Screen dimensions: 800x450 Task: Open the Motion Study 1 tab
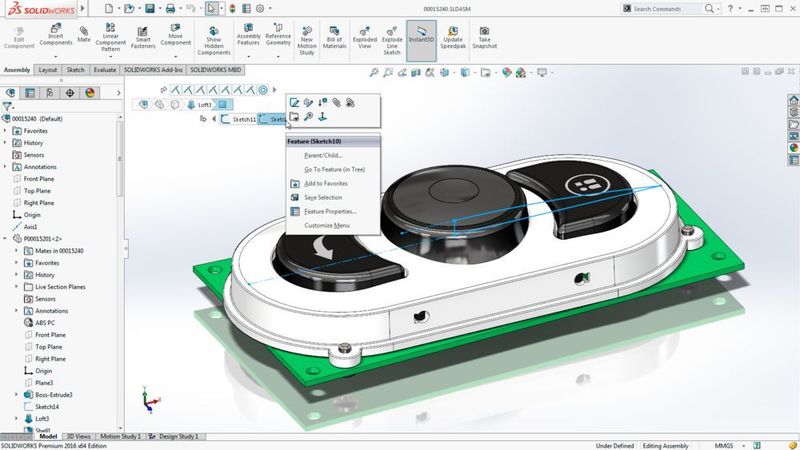point(120,437)
